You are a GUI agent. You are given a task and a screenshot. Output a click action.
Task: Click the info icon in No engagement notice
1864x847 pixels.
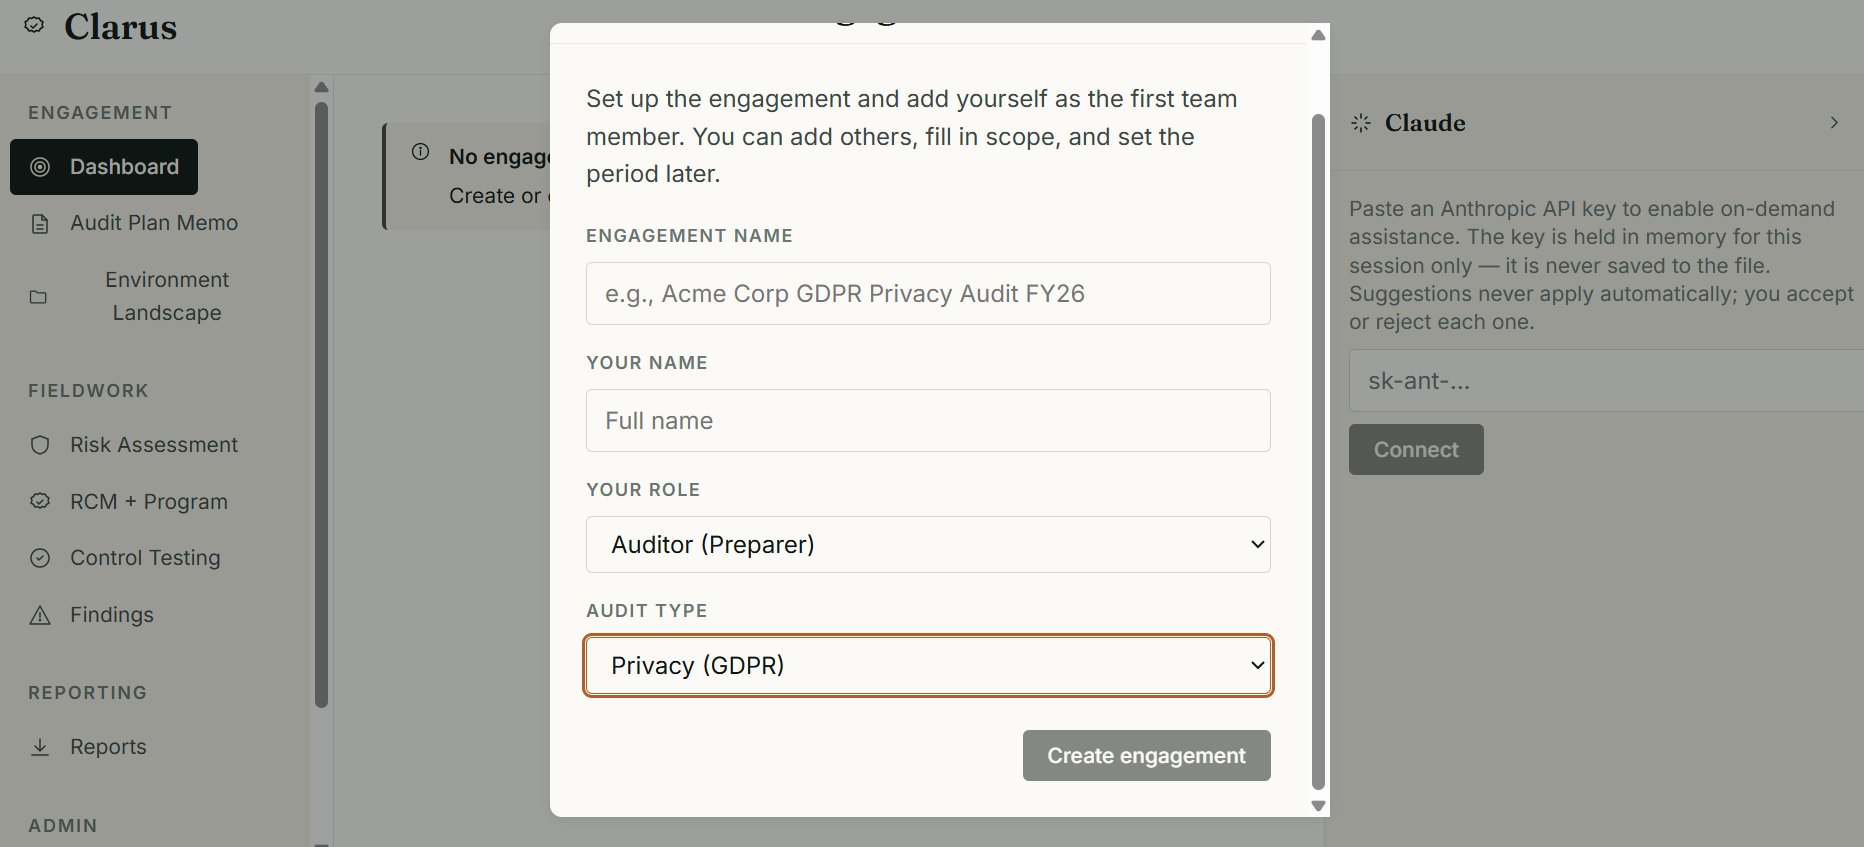(x=421, y=152)
